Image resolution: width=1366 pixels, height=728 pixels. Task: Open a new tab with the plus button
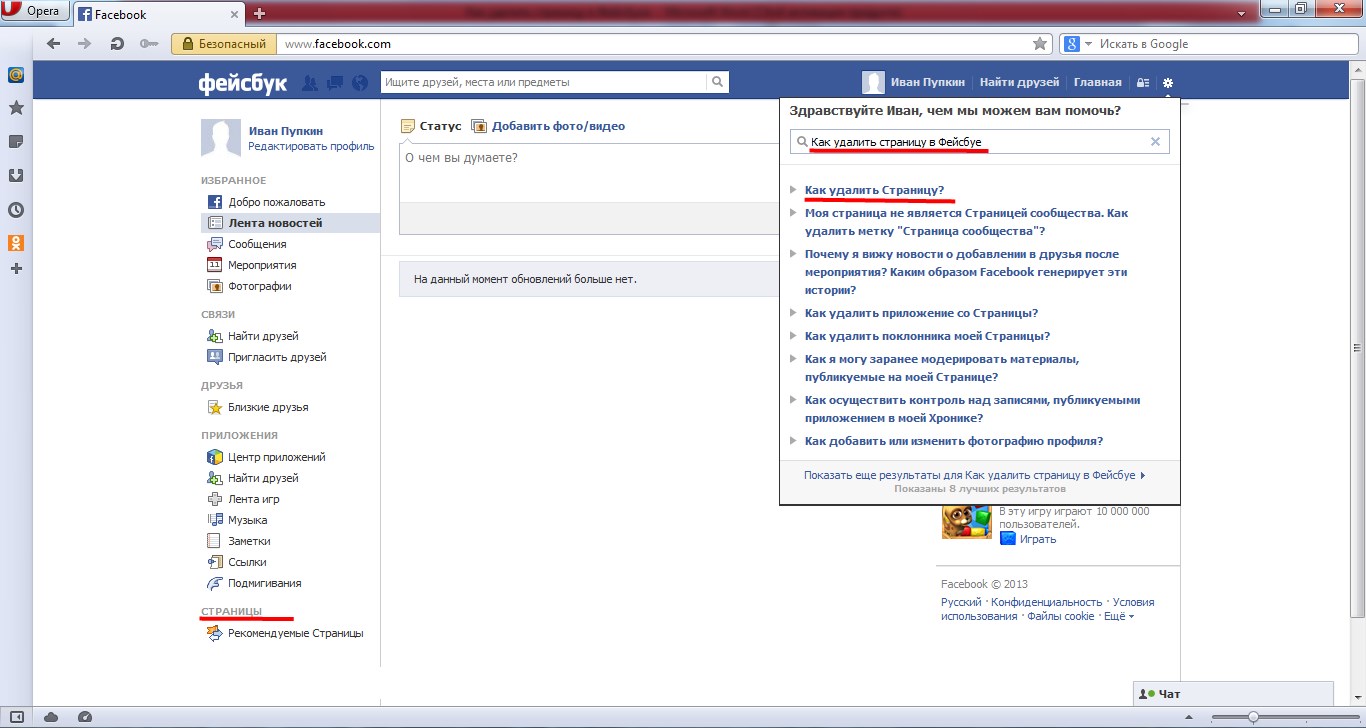tap(259, 14)
